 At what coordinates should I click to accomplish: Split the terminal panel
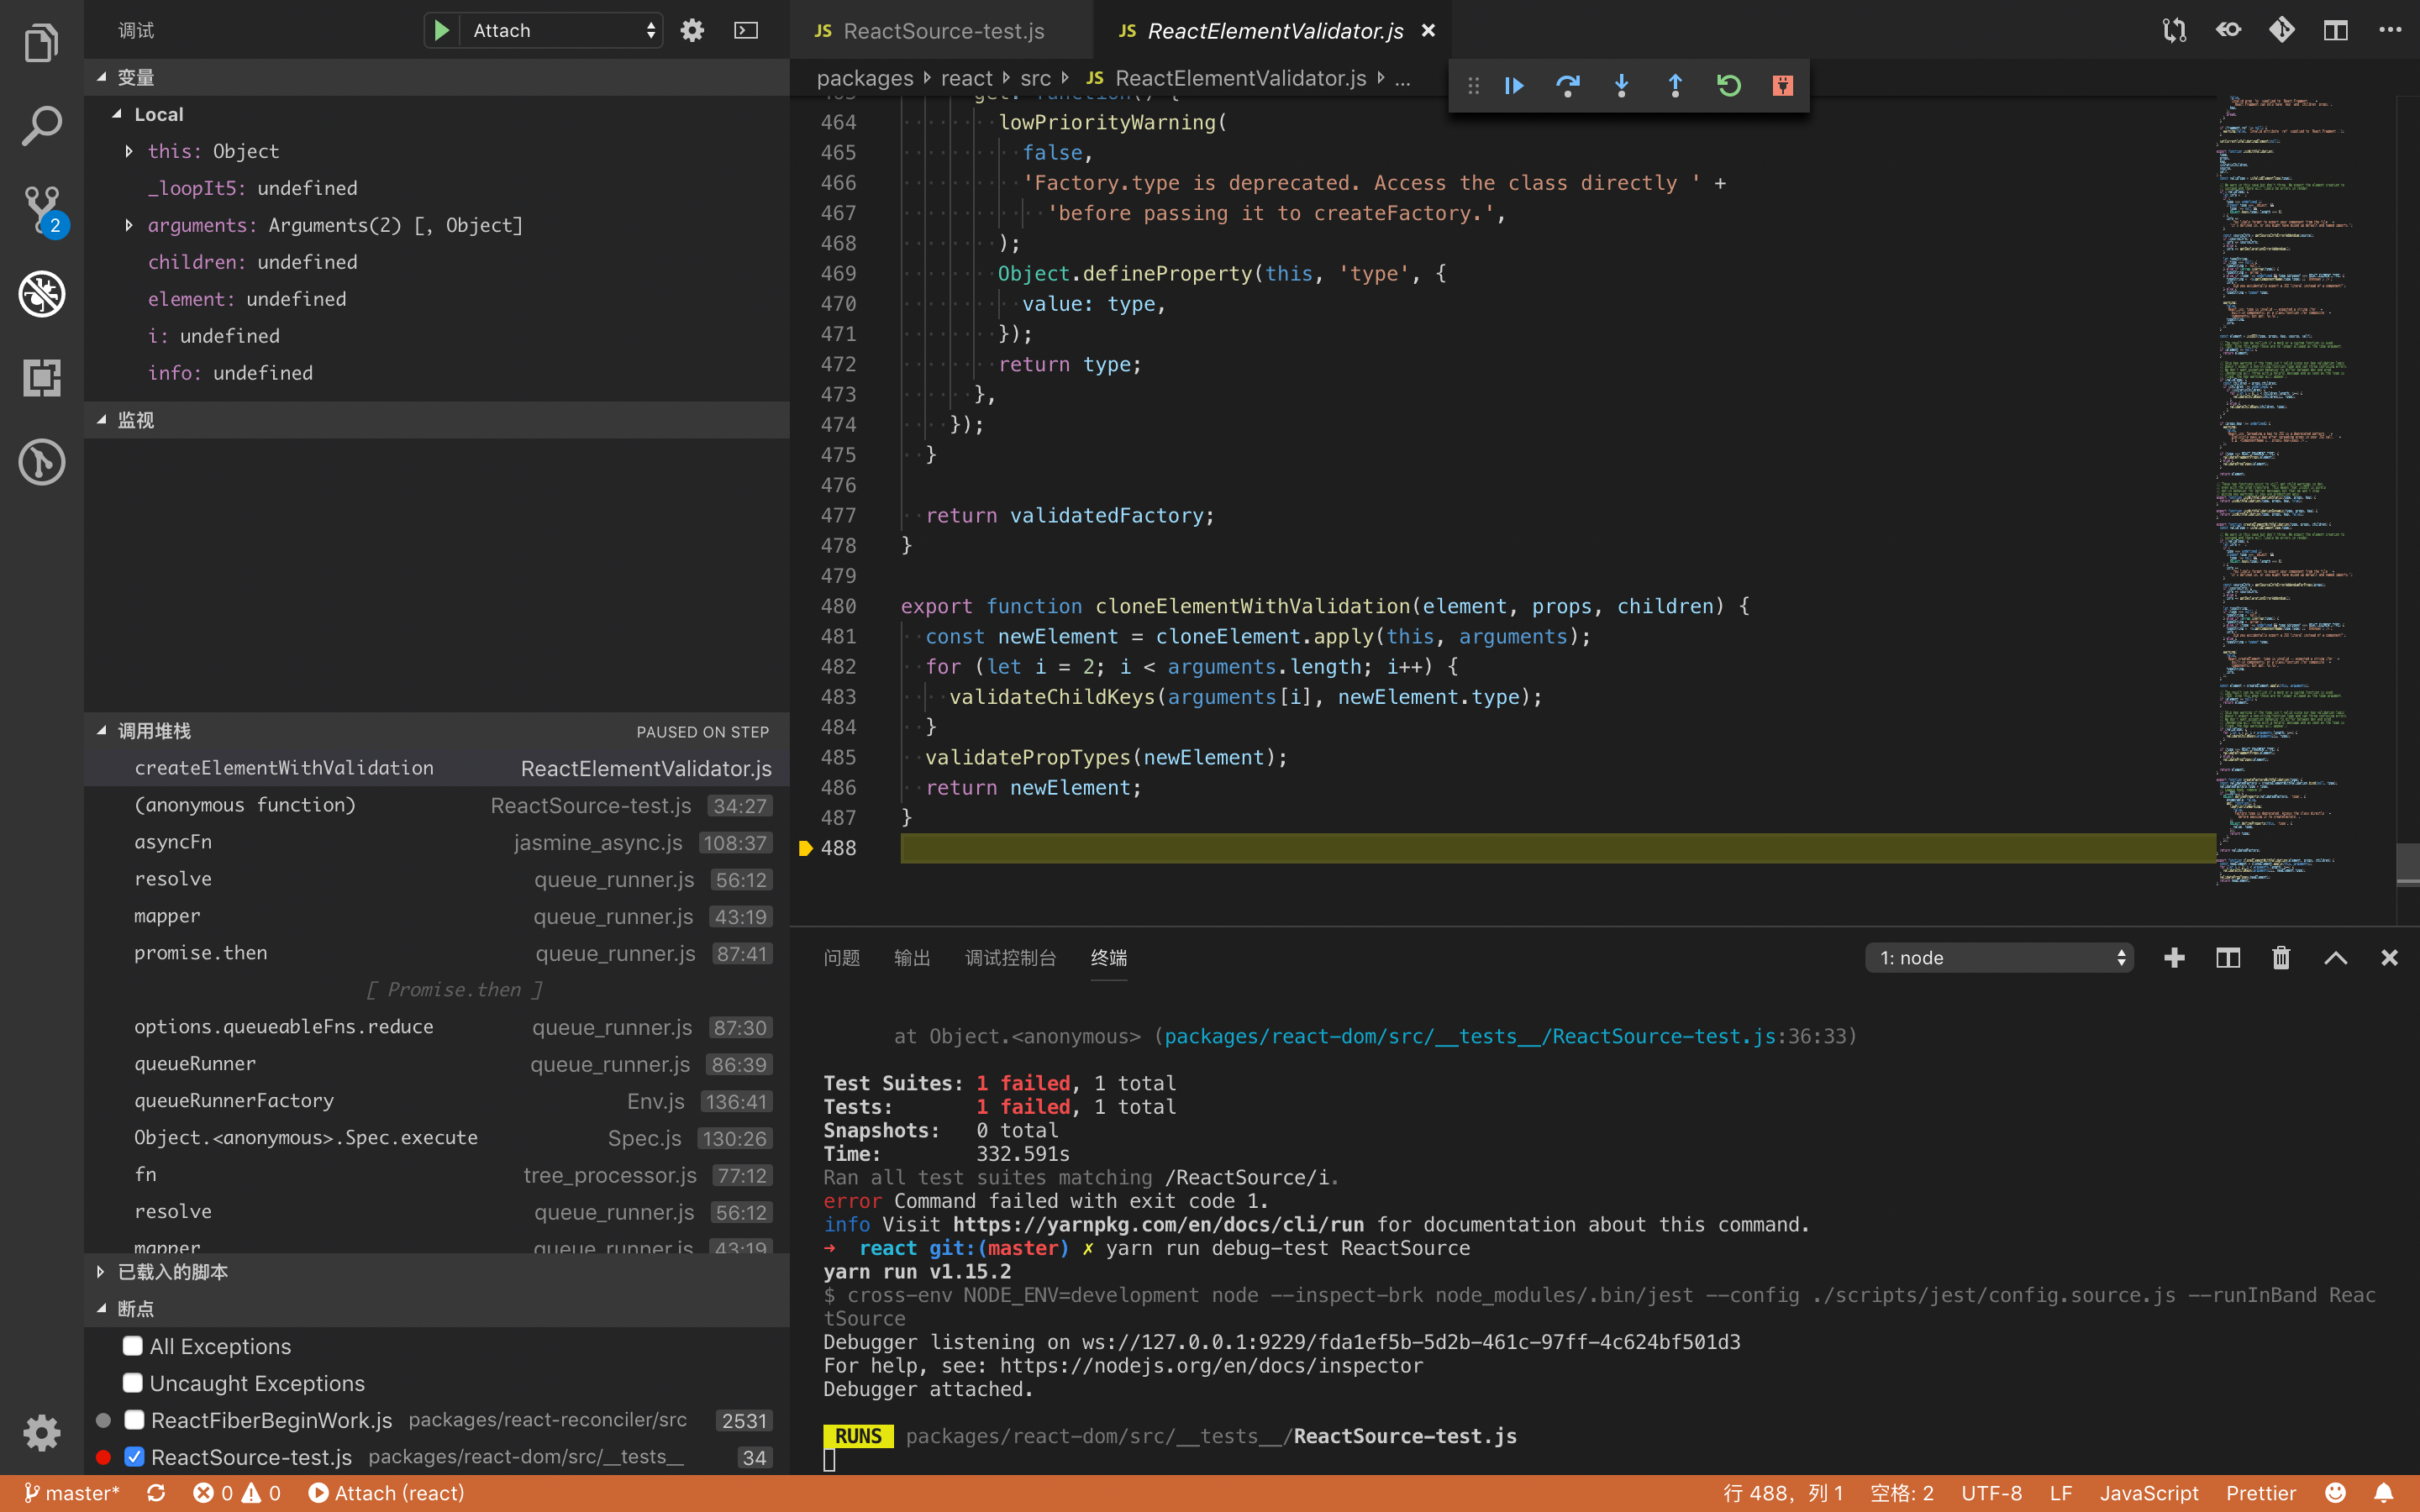click(2228, 957)
